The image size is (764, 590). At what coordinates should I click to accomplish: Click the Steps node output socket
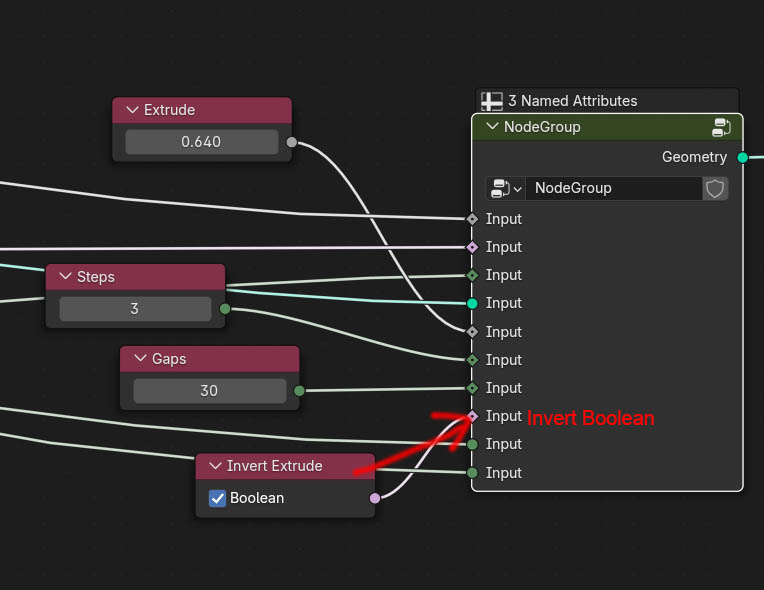(x=225, y=309)
